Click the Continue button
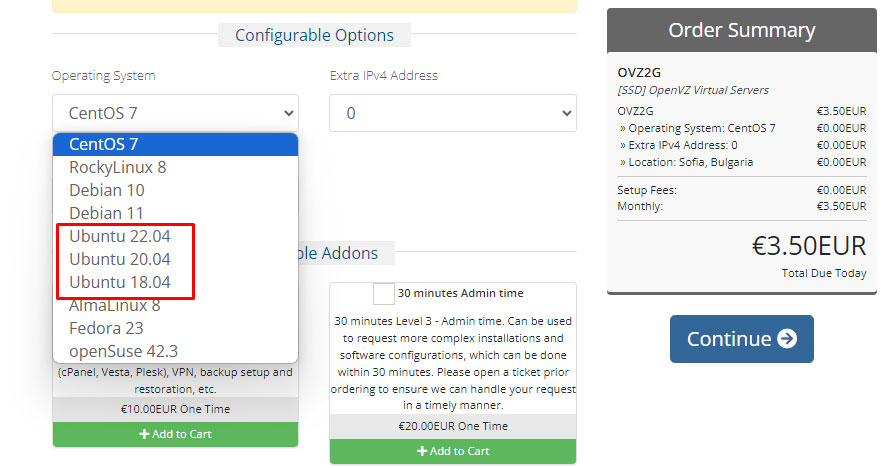The height and width of the screenshot is (468, 892). [742, 339]
